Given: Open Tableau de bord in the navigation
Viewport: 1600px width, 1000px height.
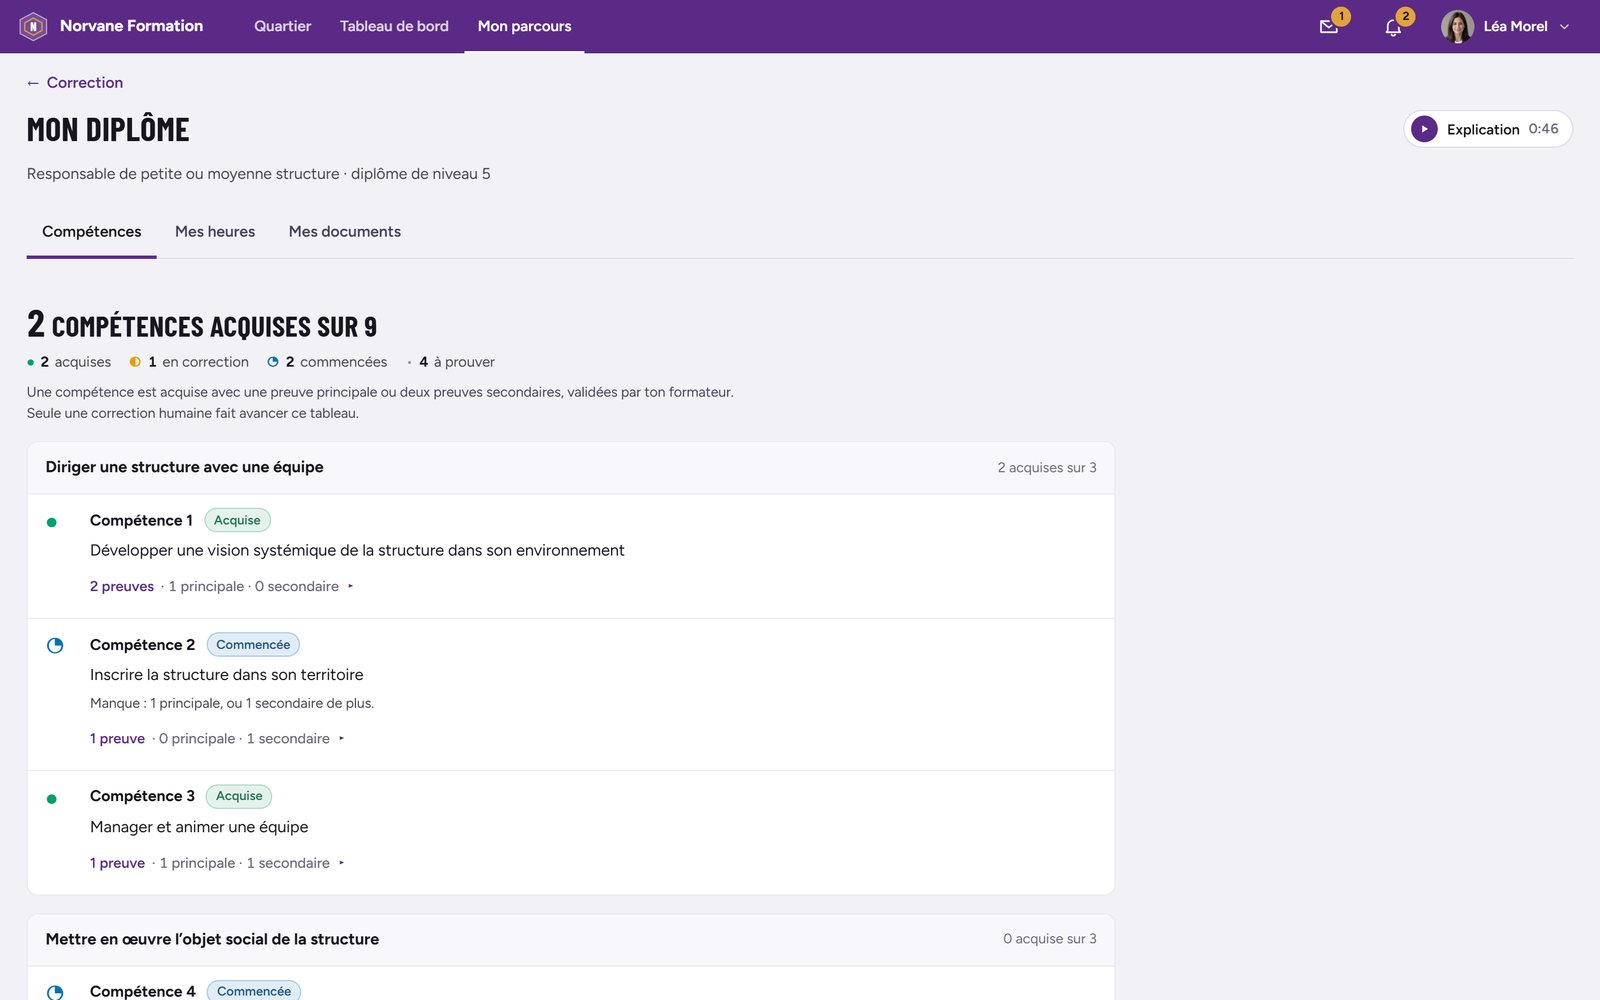Looking at the screenshot, I should [x=394, y=26].
